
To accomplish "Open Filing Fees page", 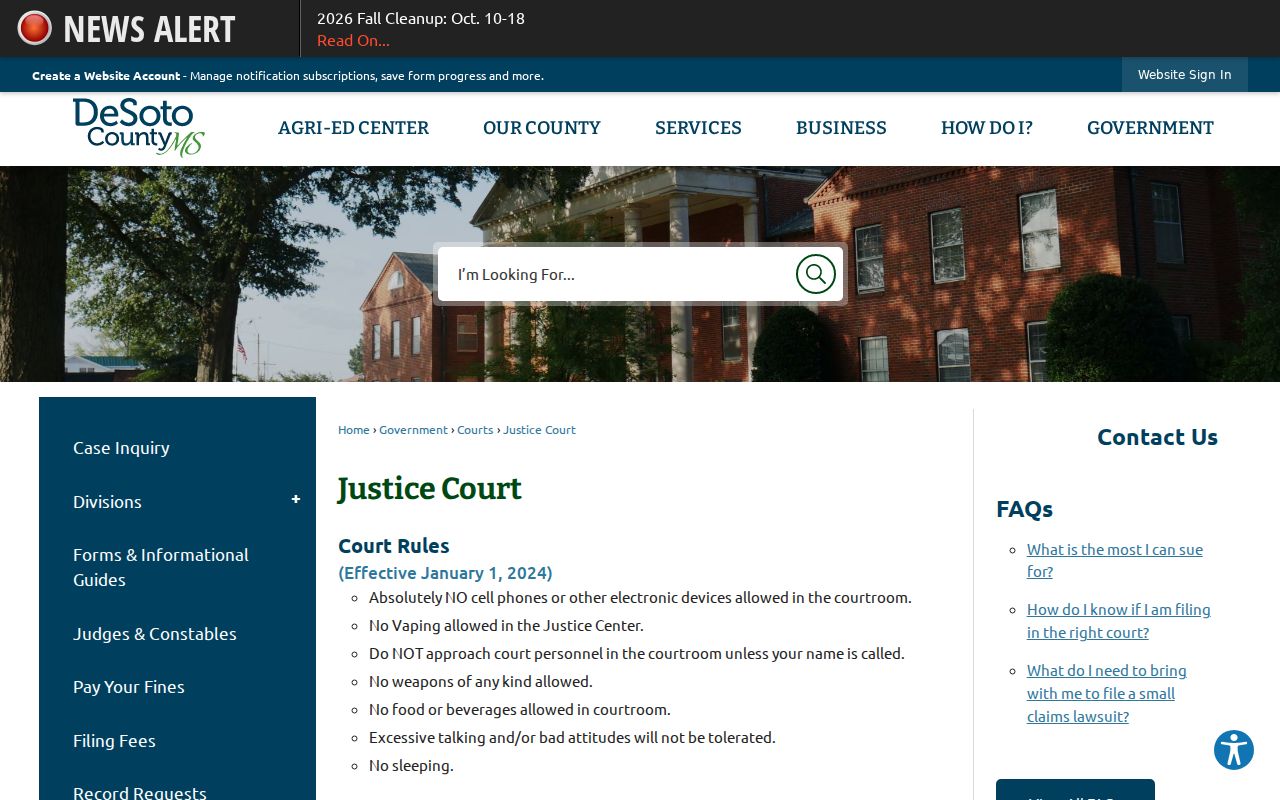I will tap(114, 741).
